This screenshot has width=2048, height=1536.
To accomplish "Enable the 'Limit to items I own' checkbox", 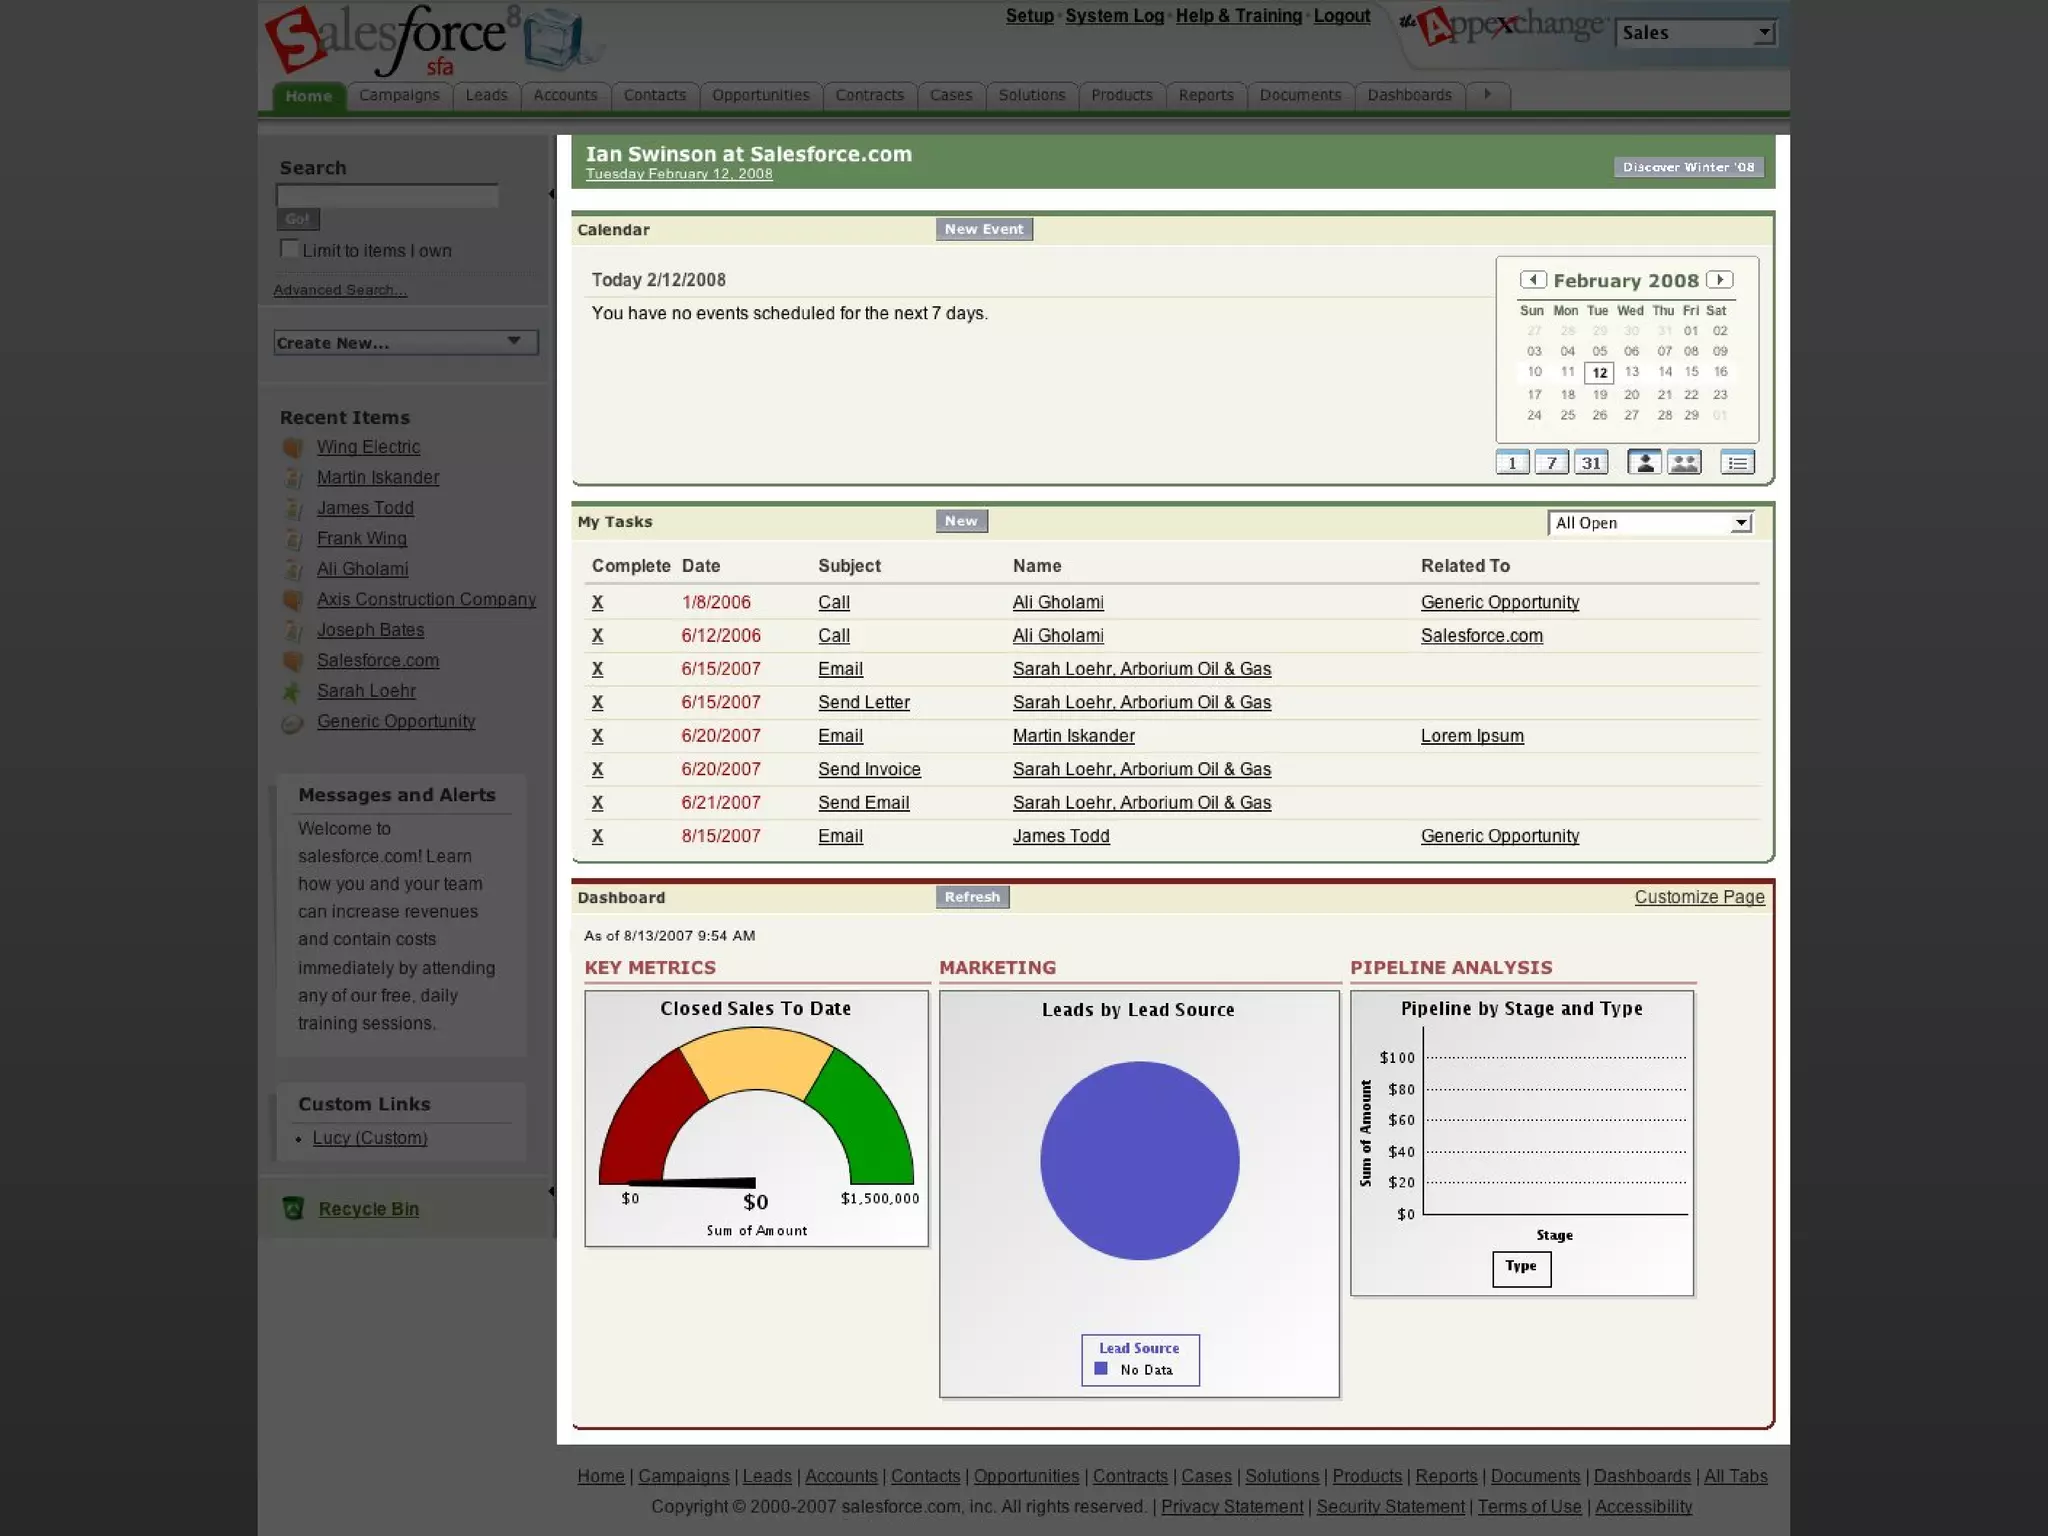I will [289, 249].
